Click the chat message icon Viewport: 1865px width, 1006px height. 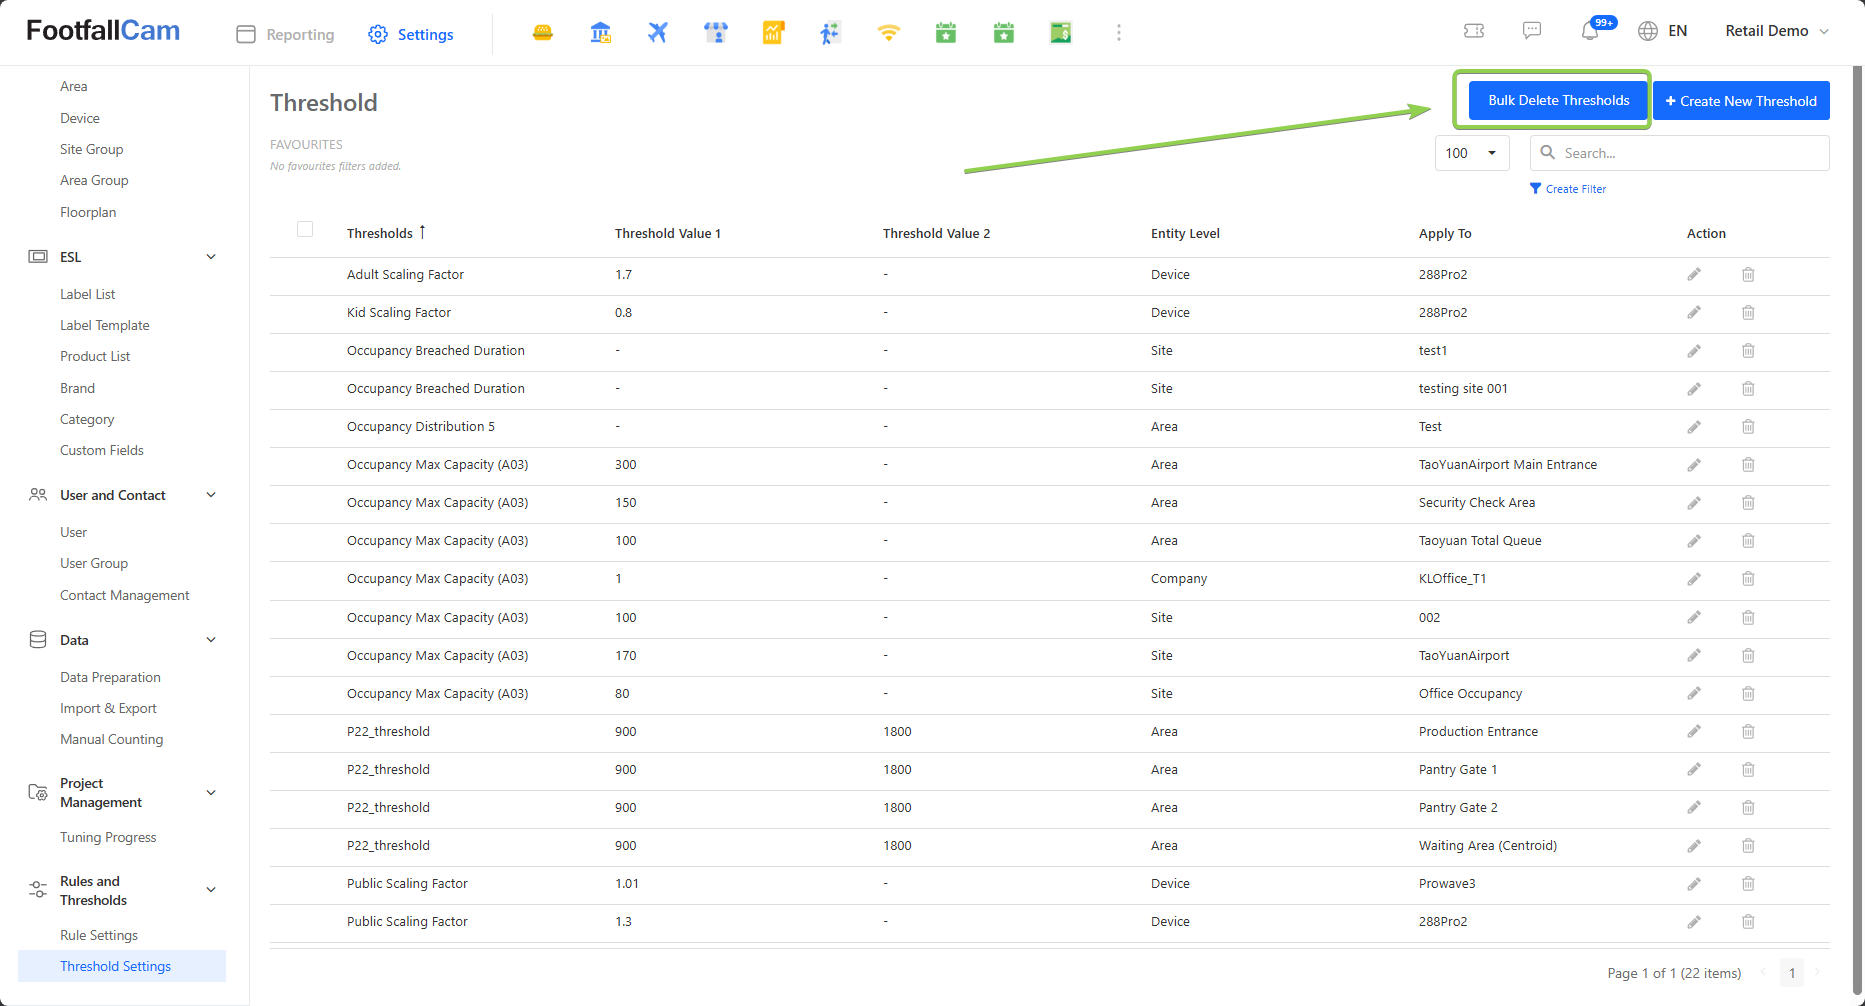coord(1532,31)
